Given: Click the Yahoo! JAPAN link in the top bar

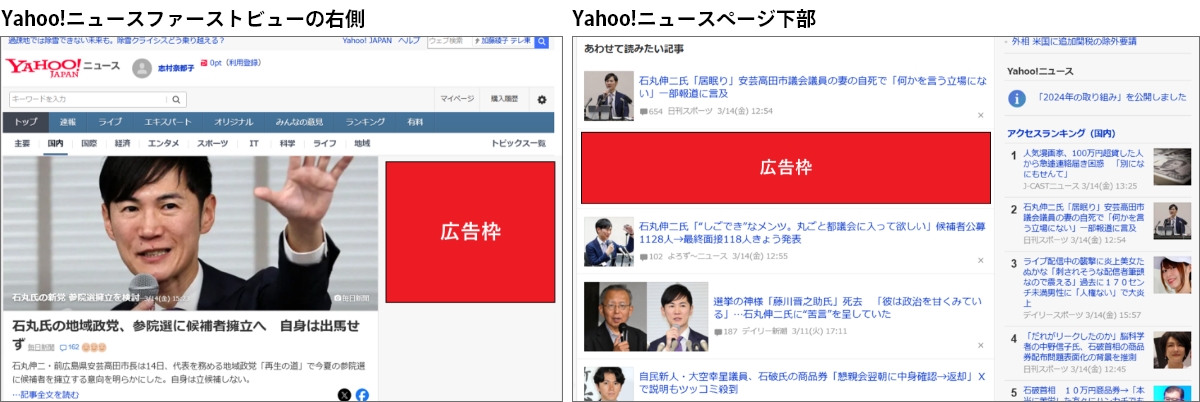Looking at the screenshot, I should (x=367, y=41).
